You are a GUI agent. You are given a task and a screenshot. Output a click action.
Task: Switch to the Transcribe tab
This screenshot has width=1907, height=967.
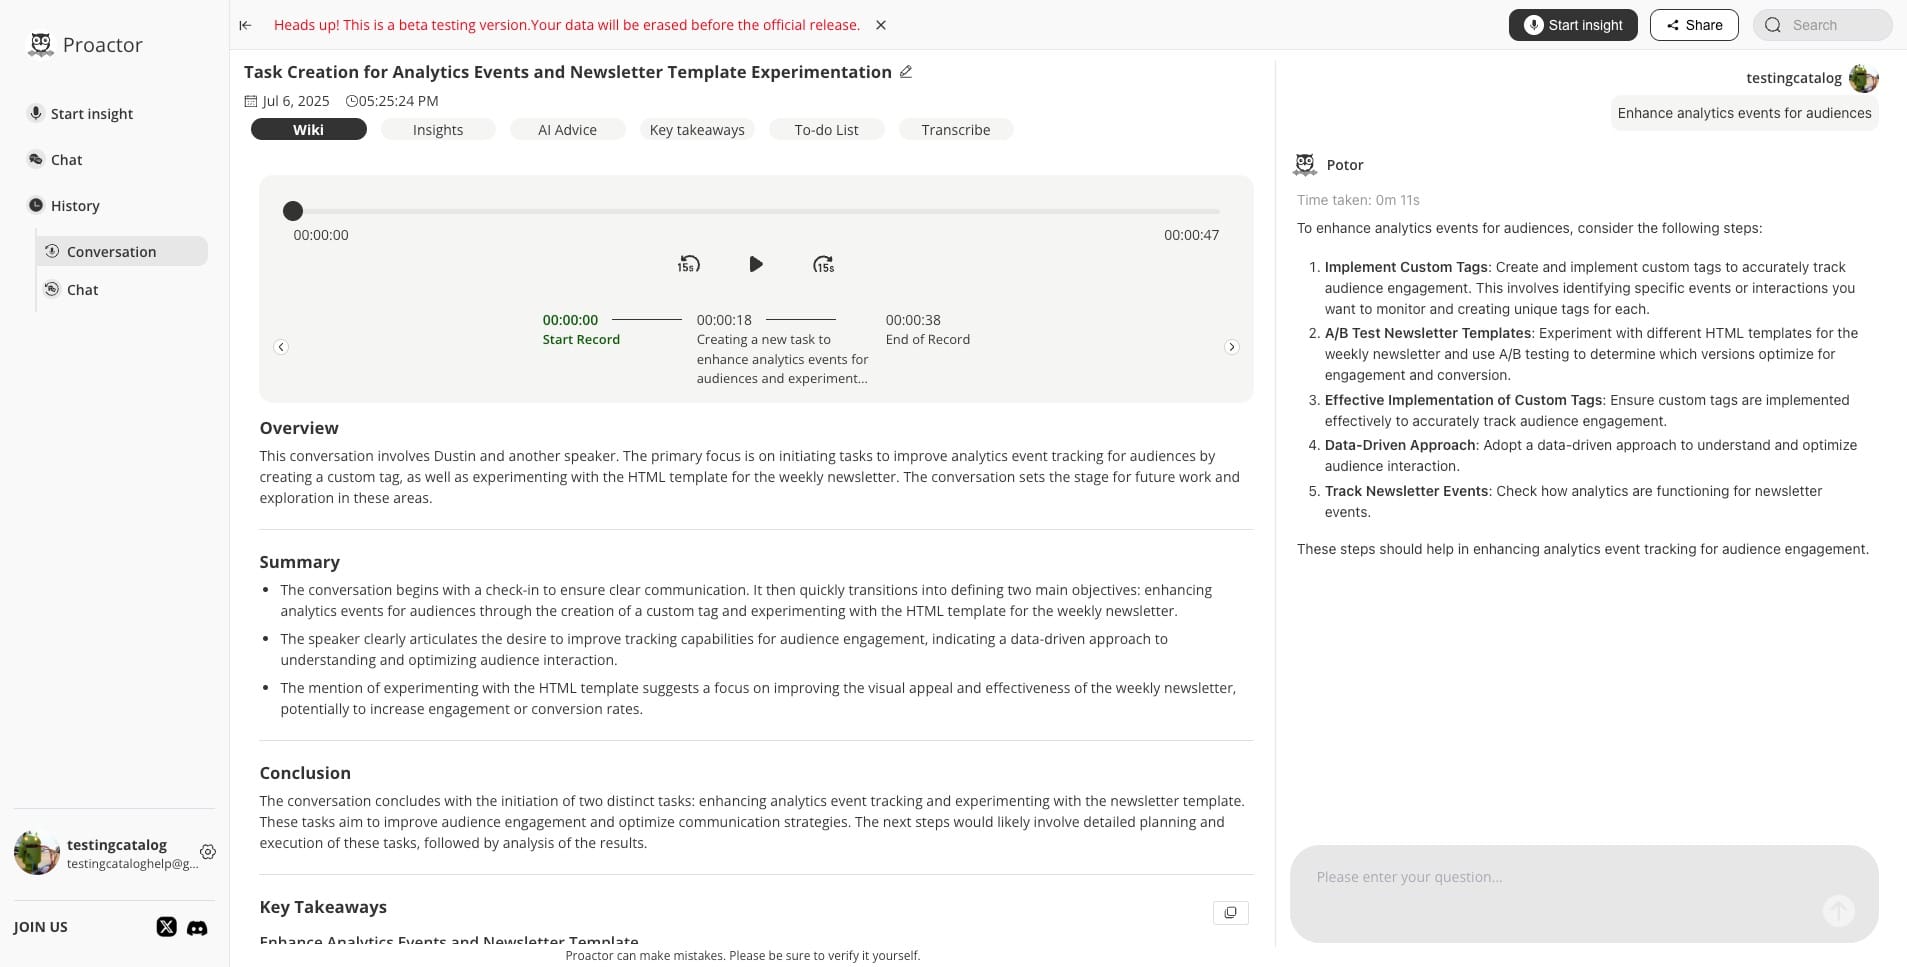coord(955,130)
